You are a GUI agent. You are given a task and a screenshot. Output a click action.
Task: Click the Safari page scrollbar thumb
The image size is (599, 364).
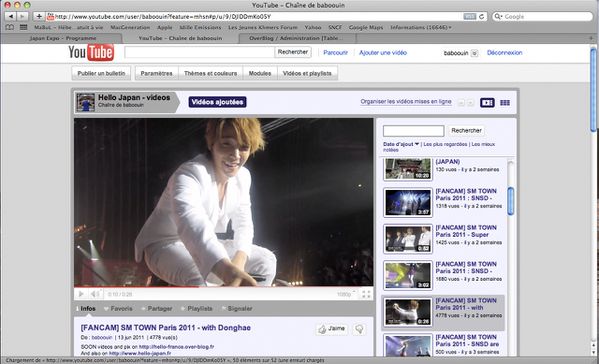[x=593, y=90]
